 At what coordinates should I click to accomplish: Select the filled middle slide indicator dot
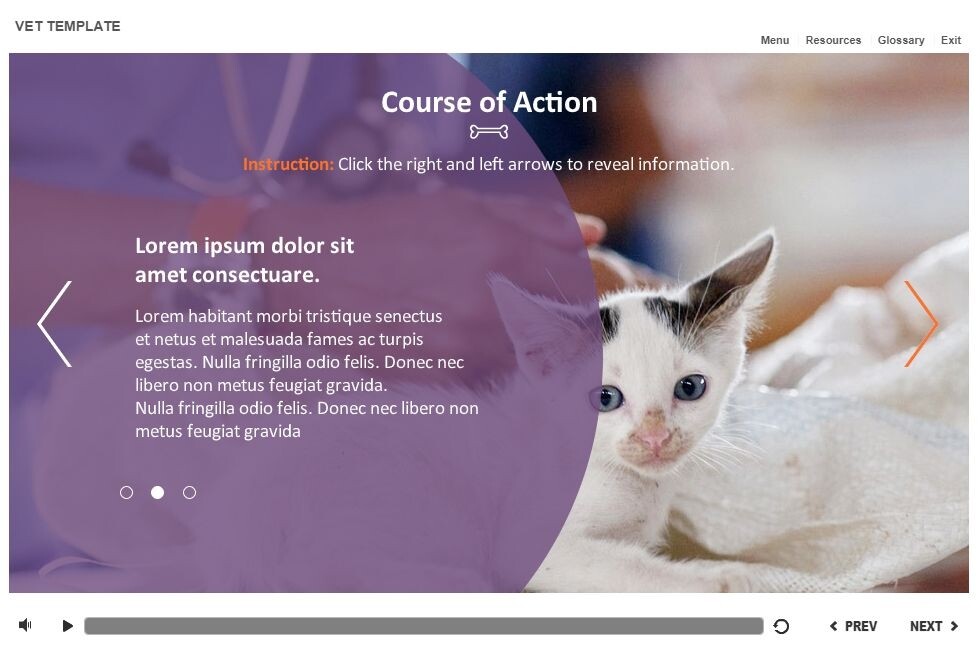[158, 493]
